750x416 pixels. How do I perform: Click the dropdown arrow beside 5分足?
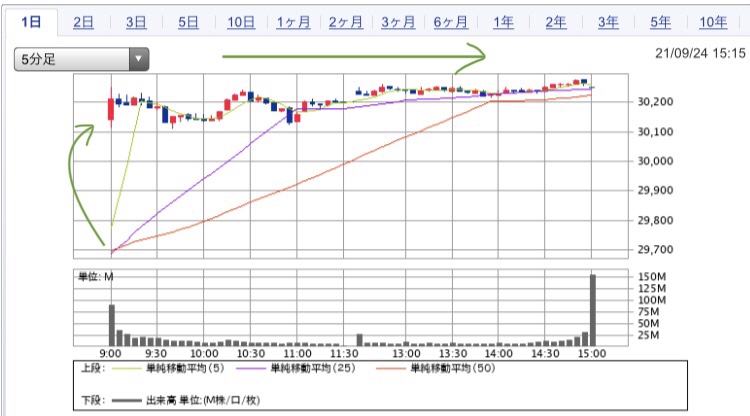pyautogui.click(x=139, y=59)
